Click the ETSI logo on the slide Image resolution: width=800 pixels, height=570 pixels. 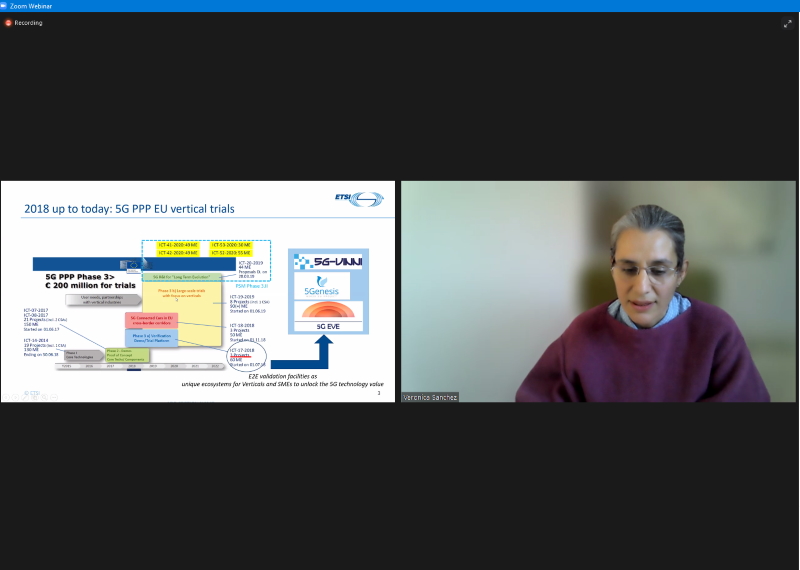click(358, 200)
